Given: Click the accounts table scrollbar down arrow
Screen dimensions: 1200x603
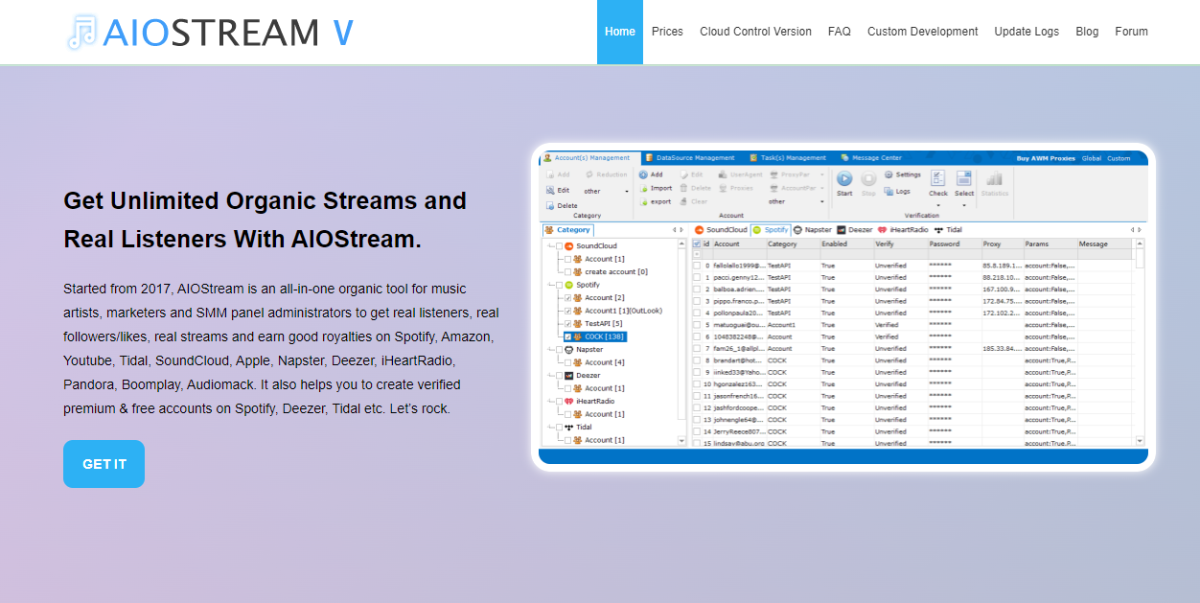Looking at the screenshot, I should 1140,441.
